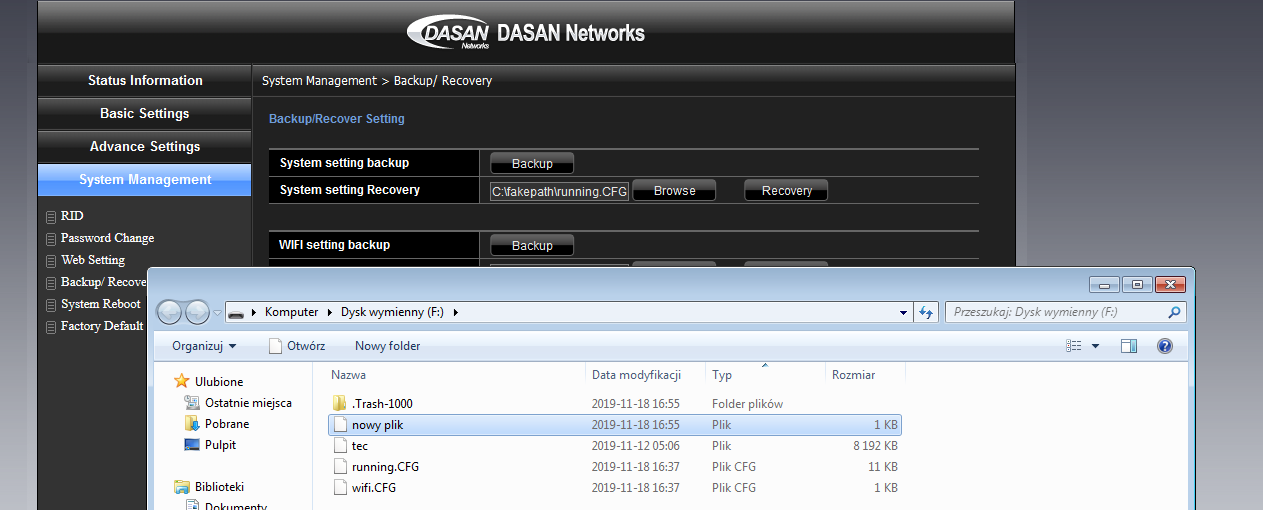This screenshot has width=1263, height=510.
Task: Open the System Reboot page
Action: 101,304
